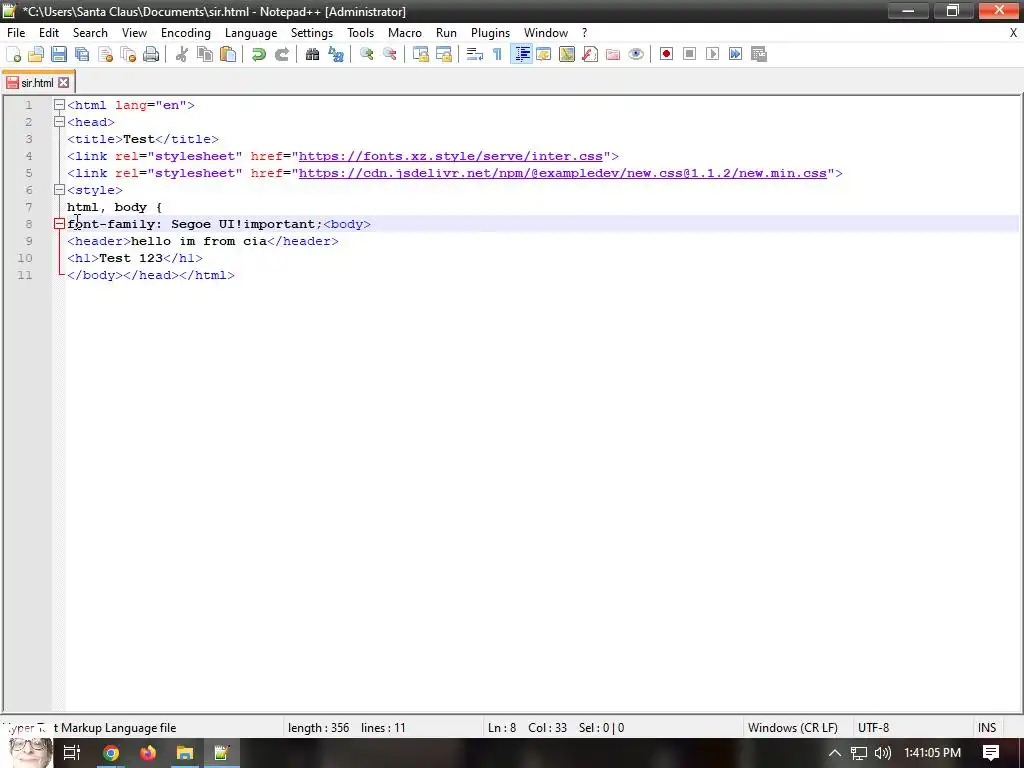Viewport: 1024px width, 768px height.
Task: Collapse the body fold marker on line 8
Action: click(59, 223)
